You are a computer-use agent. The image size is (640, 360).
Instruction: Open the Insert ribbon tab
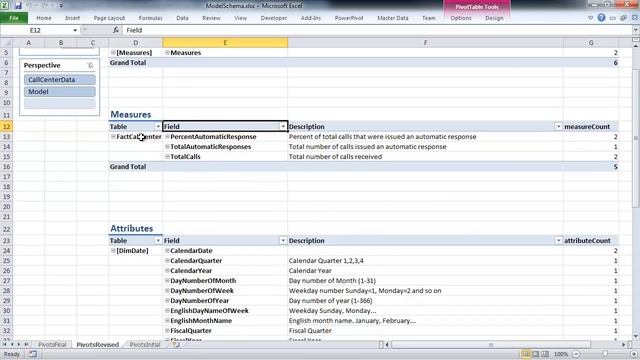pyautogui.click(x=72, y=18)
